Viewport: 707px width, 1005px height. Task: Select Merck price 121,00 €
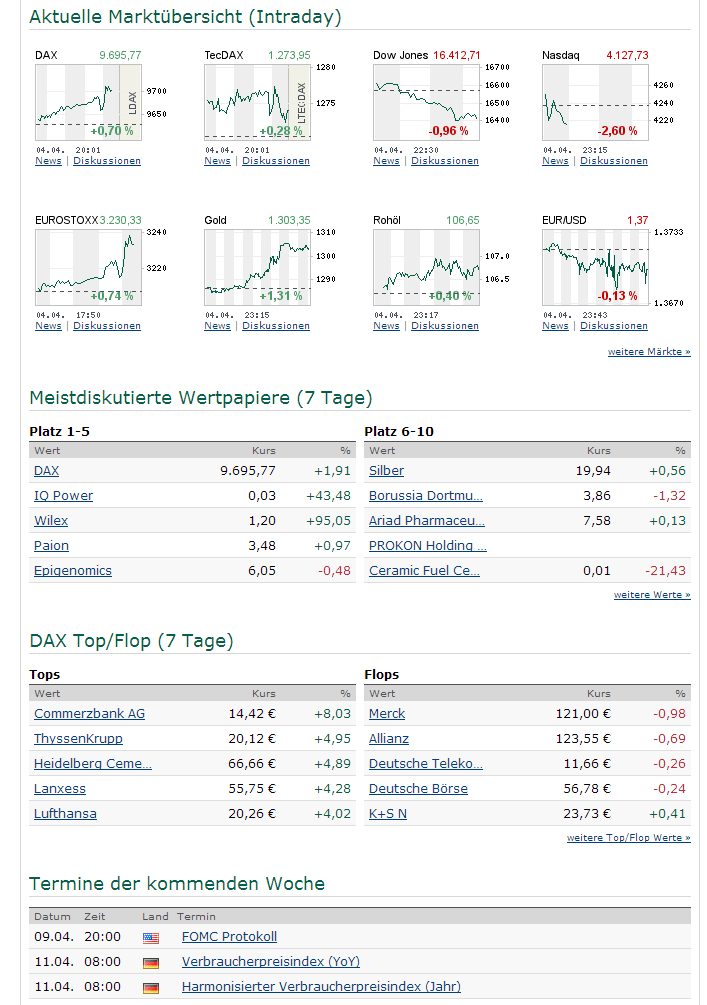tap(583, 713)
